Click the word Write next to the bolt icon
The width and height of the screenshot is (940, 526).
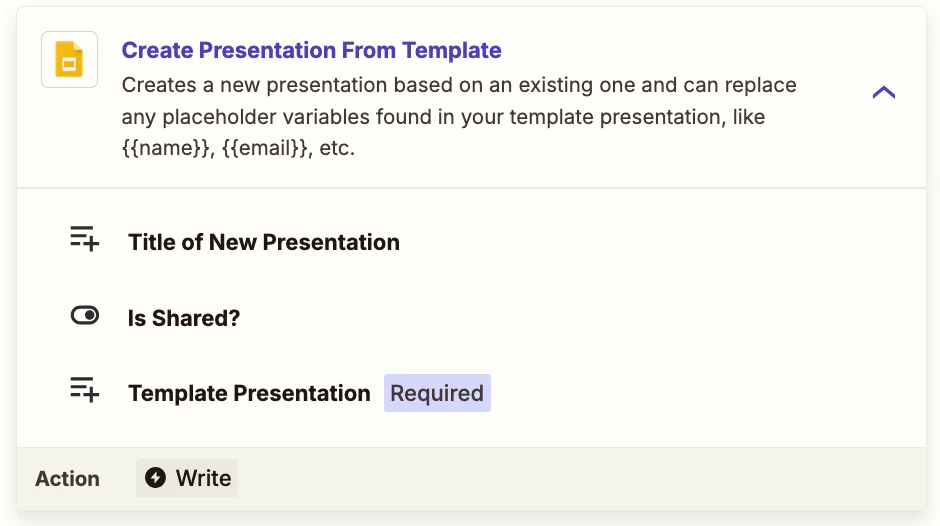click(x=203, y=478)
